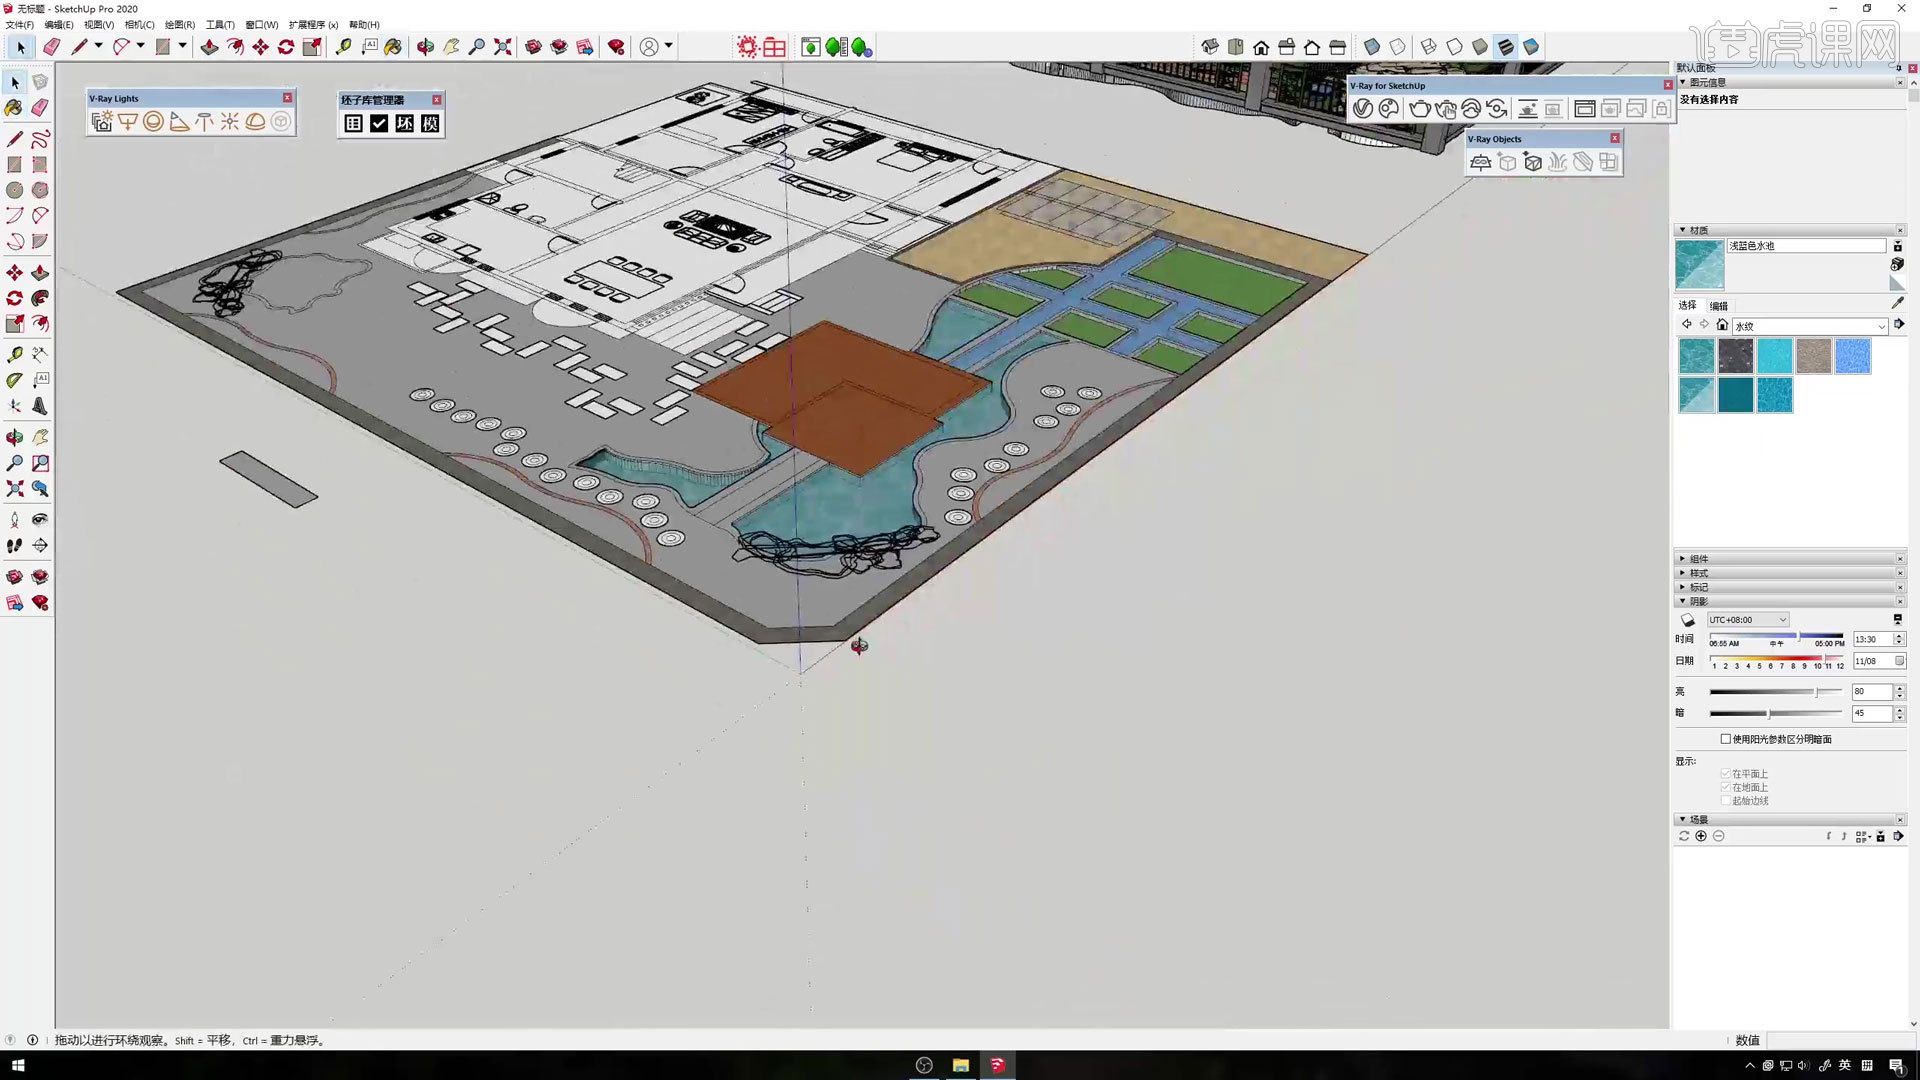This screenshot has height=1080, width=1920.
Task: Collapse the 阴影 panel
Action: [x=1682, y=601]
